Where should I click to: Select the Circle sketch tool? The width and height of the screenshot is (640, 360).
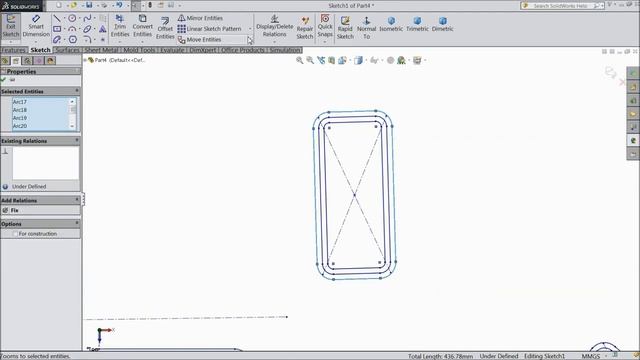72,18
